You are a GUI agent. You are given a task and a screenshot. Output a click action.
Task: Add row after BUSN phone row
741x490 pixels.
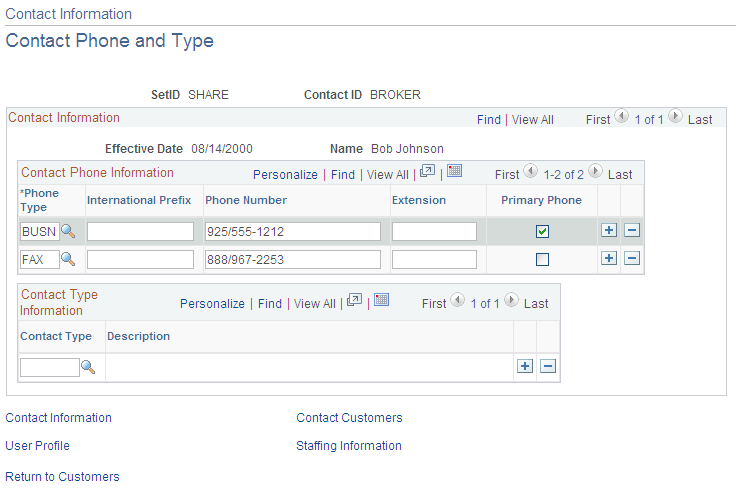pos(609,230)
